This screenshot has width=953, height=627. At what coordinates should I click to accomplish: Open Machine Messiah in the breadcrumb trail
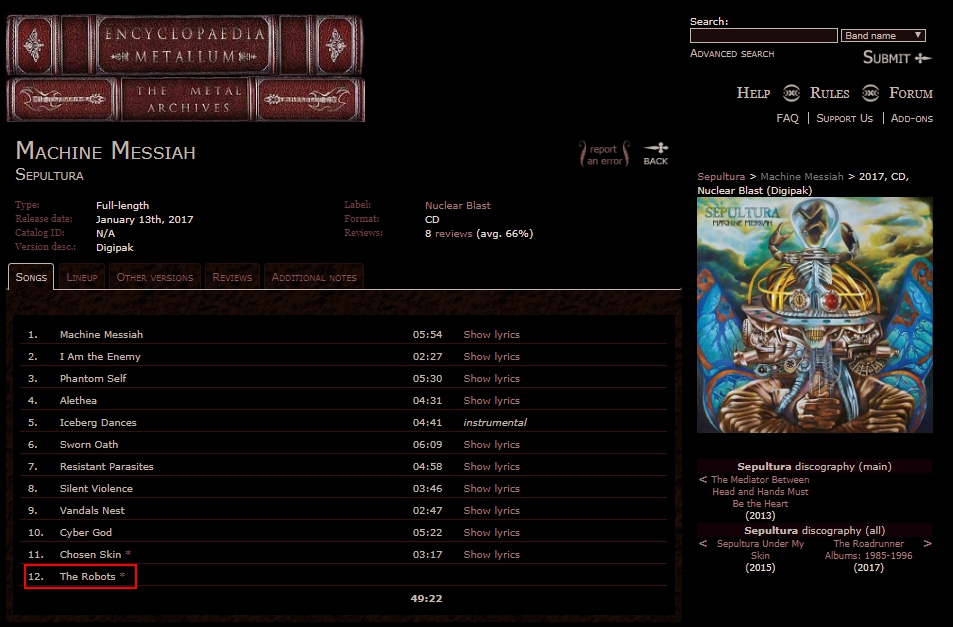[802, 177]
